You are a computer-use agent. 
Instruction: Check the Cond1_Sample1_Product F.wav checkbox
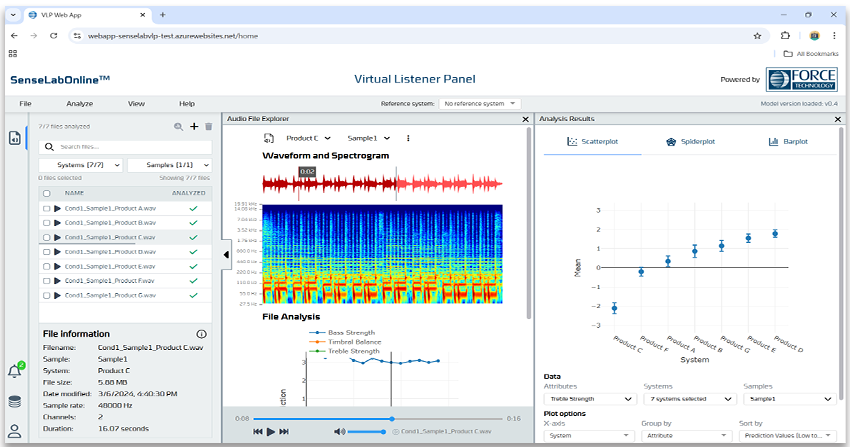[47, 281]
